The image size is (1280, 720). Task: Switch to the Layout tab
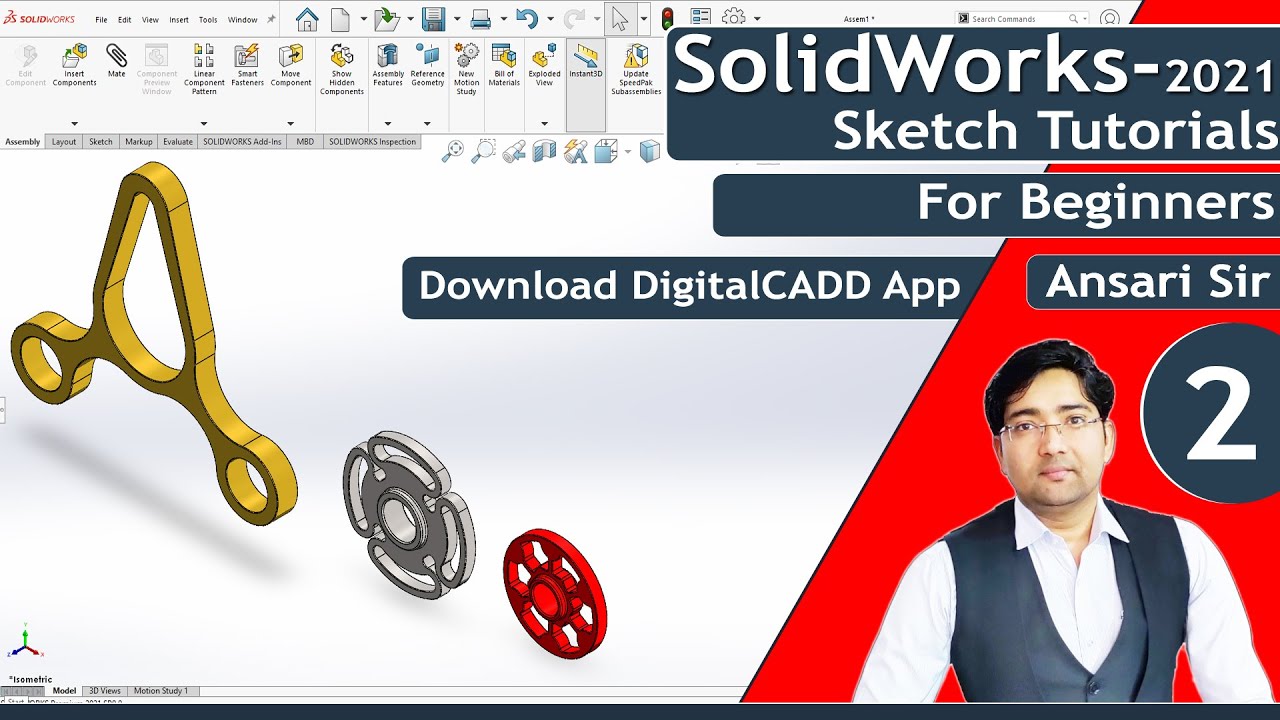click(64, 142)
